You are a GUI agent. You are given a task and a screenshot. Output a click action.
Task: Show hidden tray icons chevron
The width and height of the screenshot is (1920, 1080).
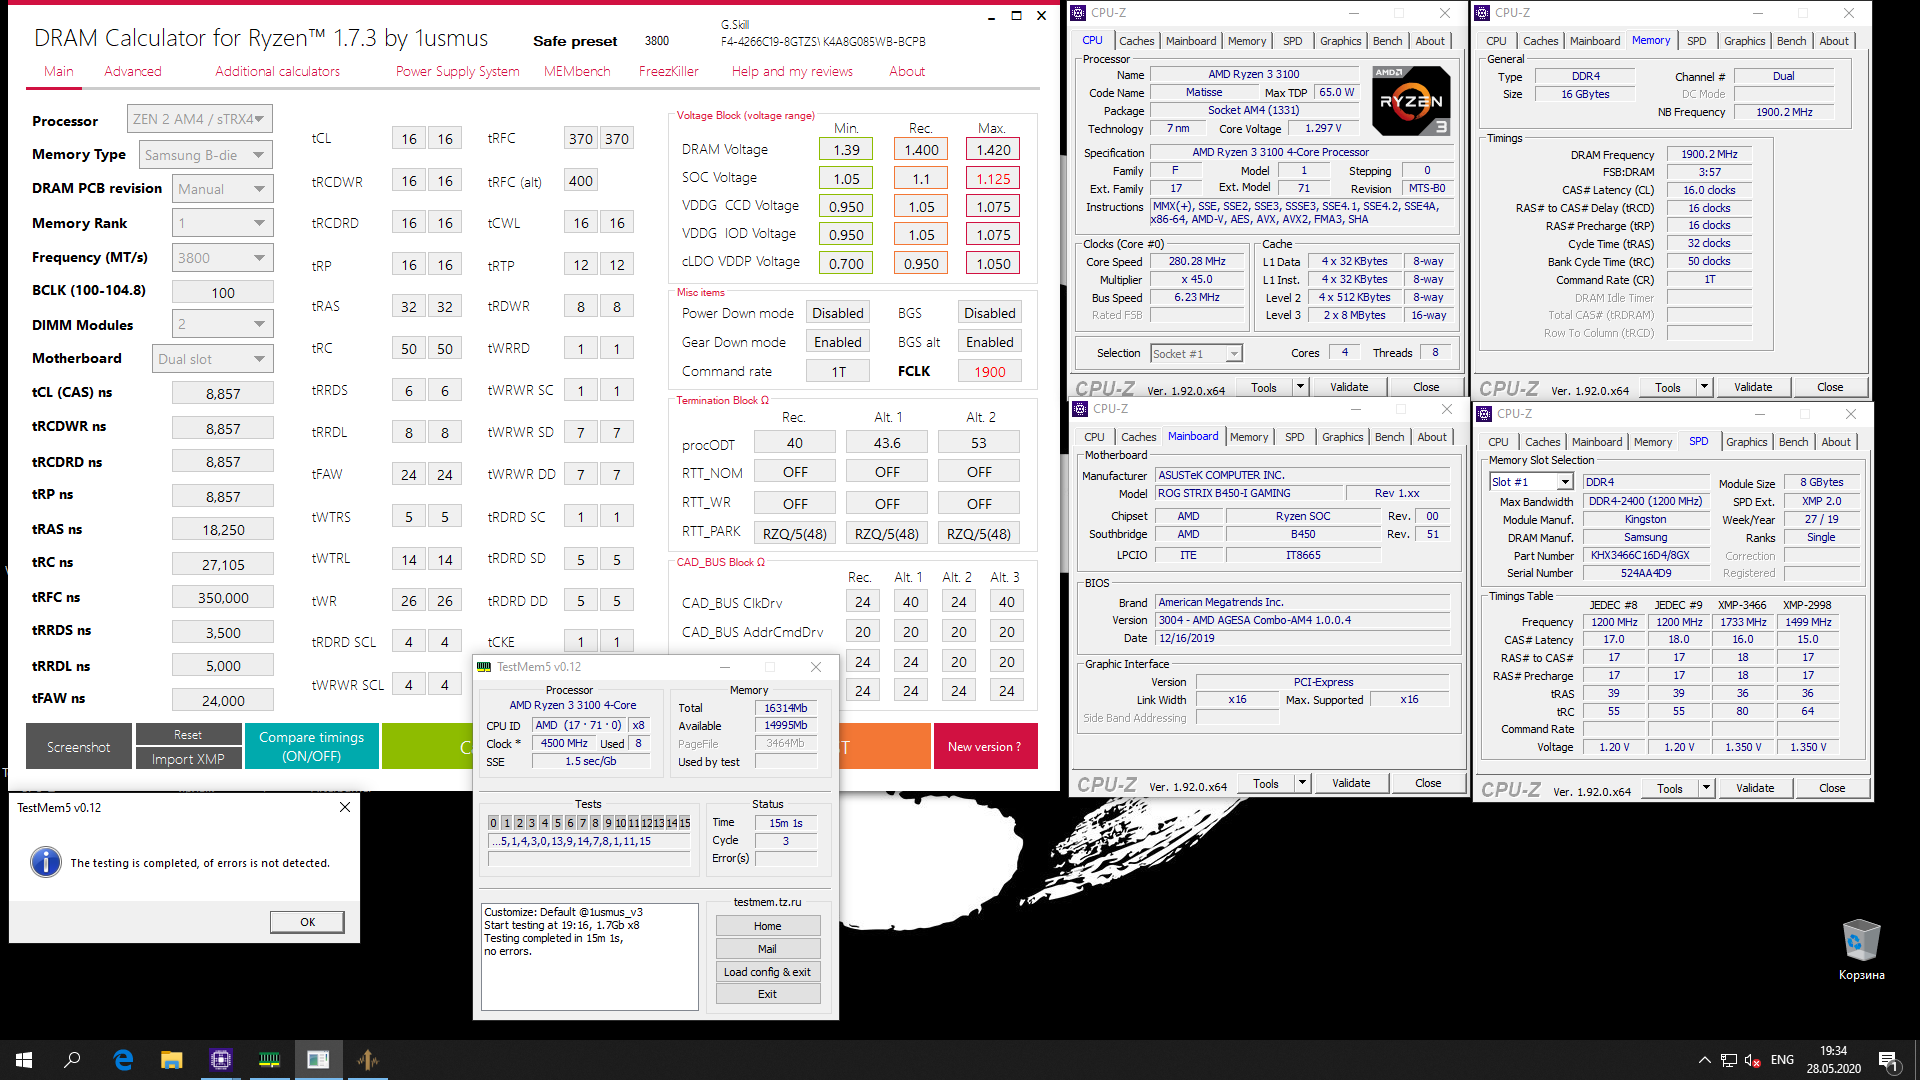(1704, 1060)
